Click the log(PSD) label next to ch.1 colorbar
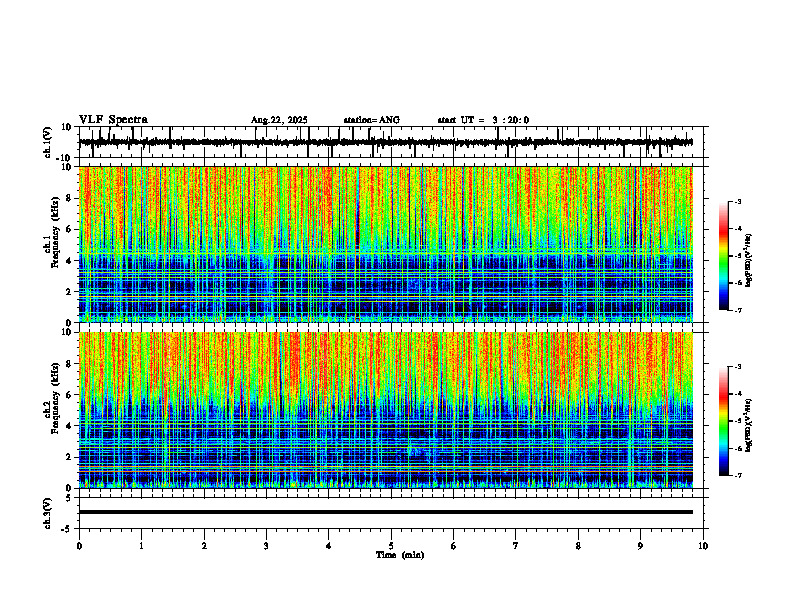 749,261
